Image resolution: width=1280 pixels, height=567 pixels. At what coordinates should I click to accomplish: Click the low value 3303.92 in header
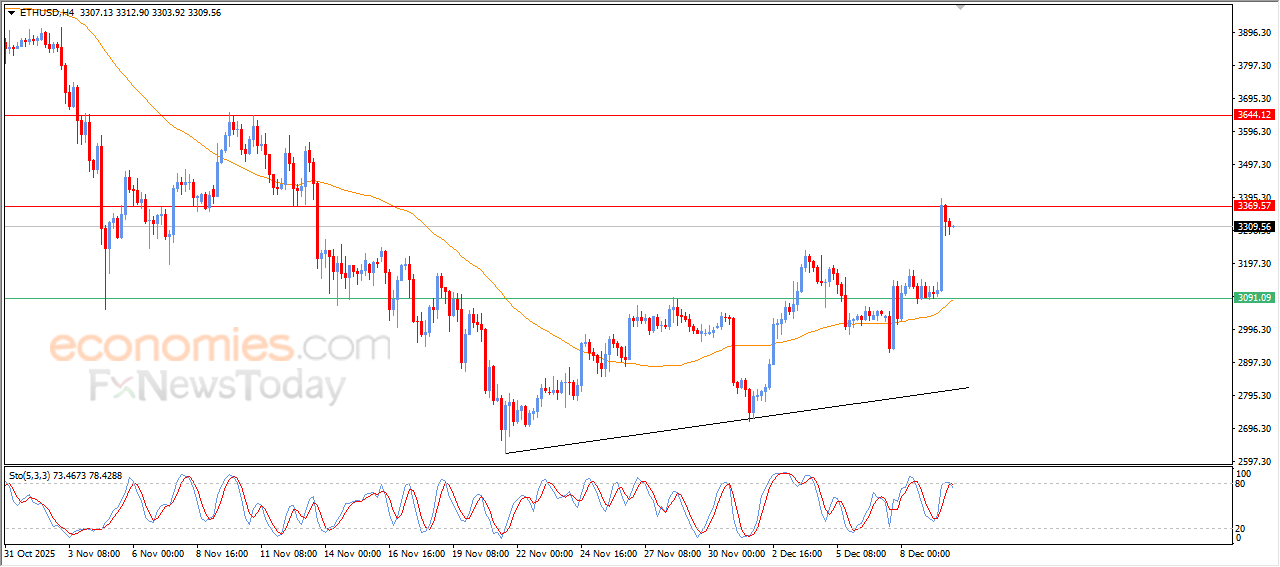click(169, 13)
